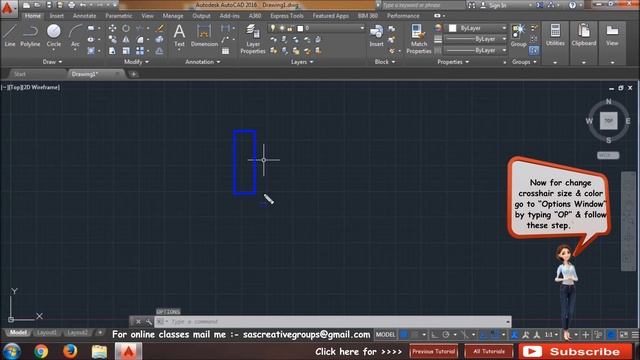Click the Group icon
640x360 pixels.
click(518, 36)
